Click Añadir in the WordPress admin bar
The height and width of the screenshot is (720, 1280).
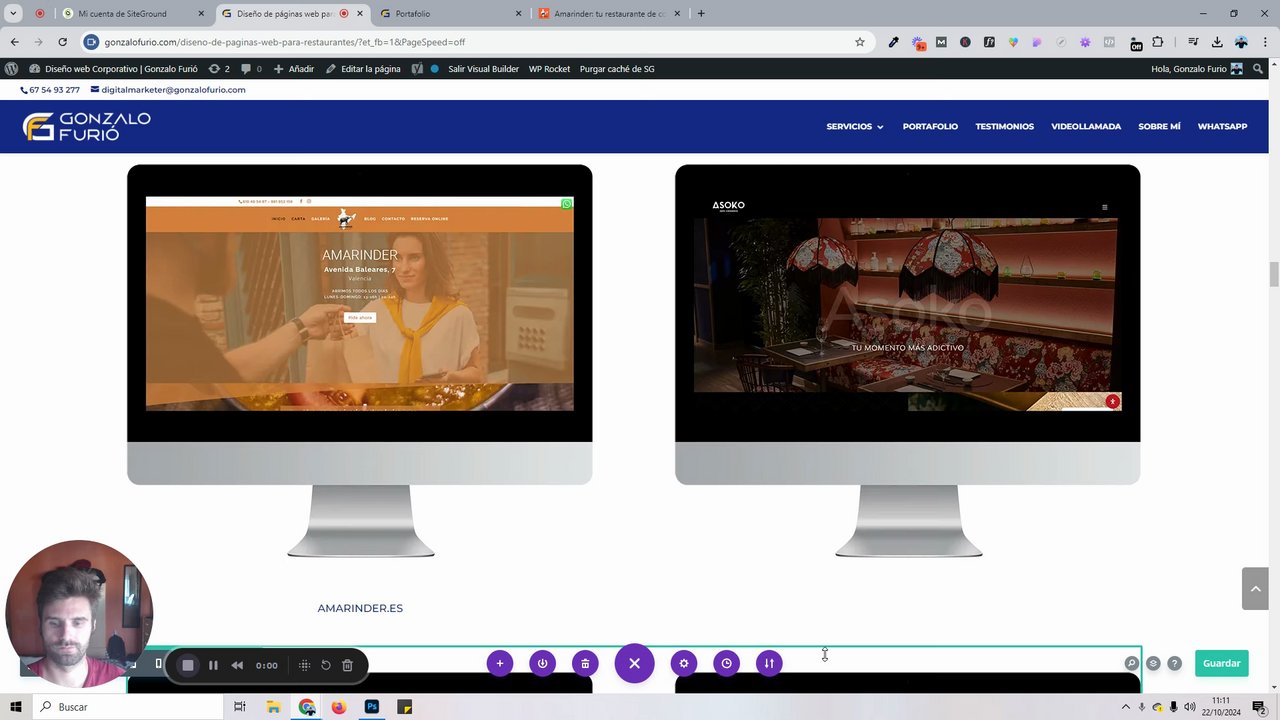click(x=294, y=69)
